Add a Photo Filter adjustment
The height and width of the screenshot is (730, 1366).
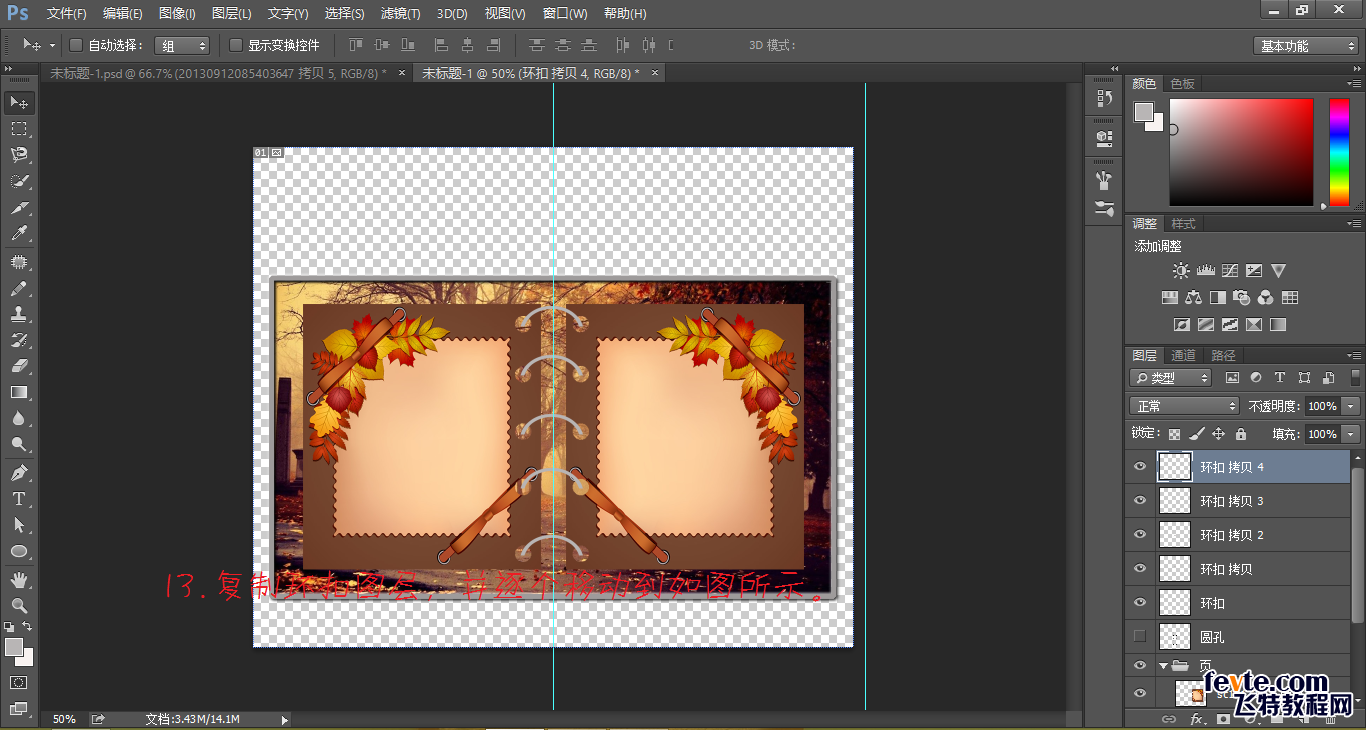[1242, 298]
